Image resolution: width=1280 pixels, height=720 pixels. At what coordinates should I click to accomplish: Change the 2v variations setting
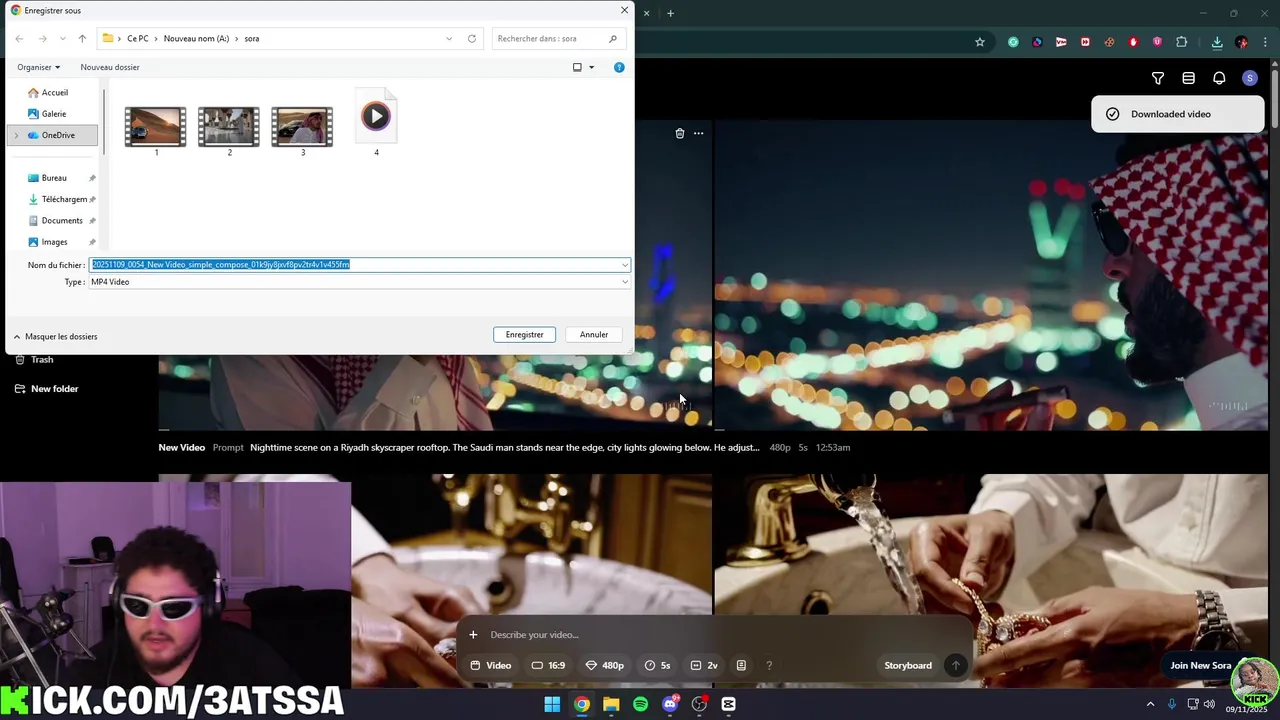coord(704,666)
